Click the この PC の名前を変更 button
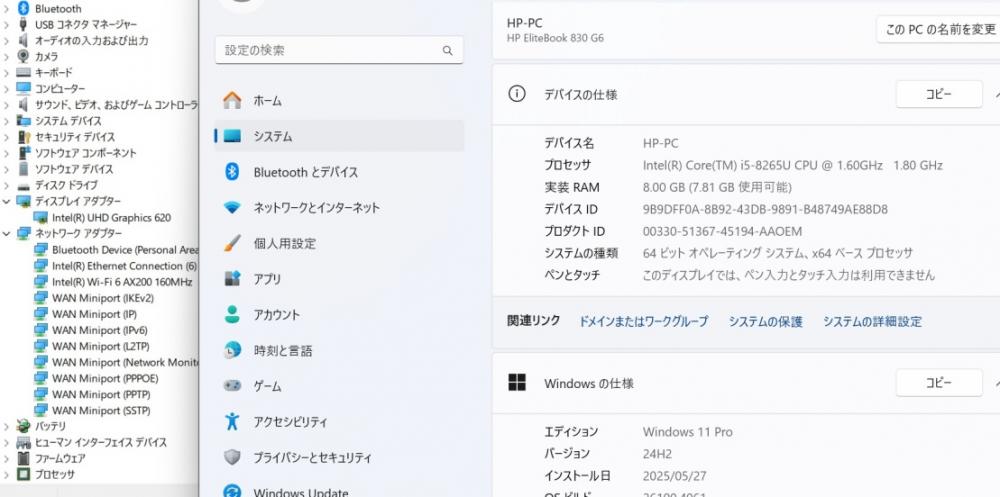This screenshot has width=1000, height=497. point(938,29)
